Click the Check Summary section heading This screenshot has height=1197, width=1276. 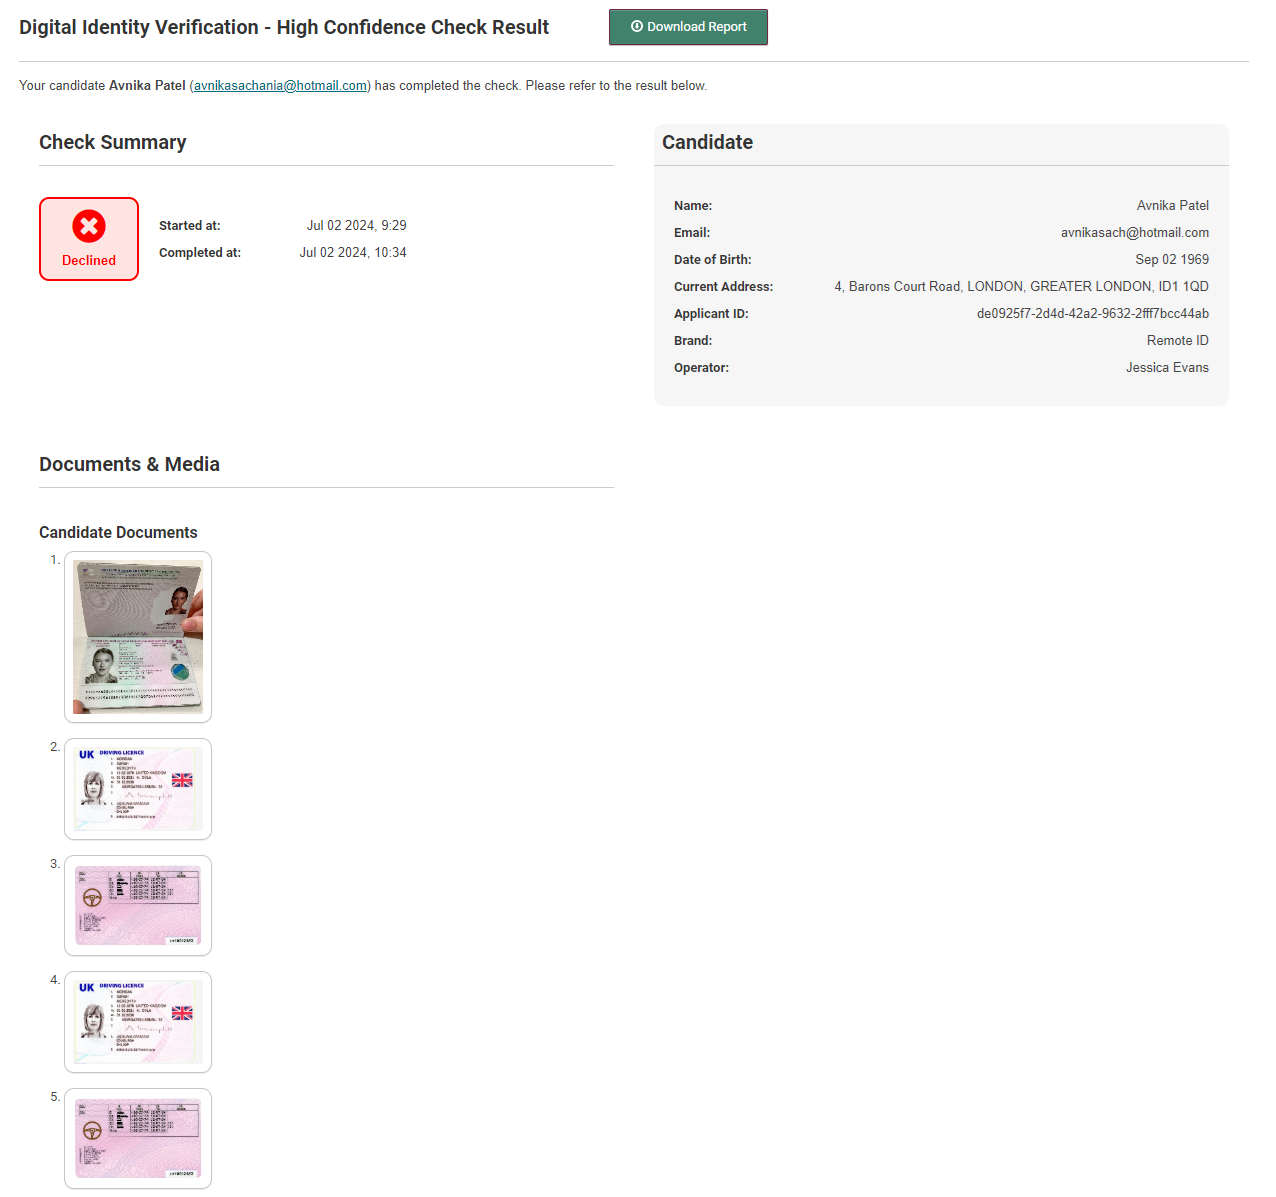tap(112, 142)
